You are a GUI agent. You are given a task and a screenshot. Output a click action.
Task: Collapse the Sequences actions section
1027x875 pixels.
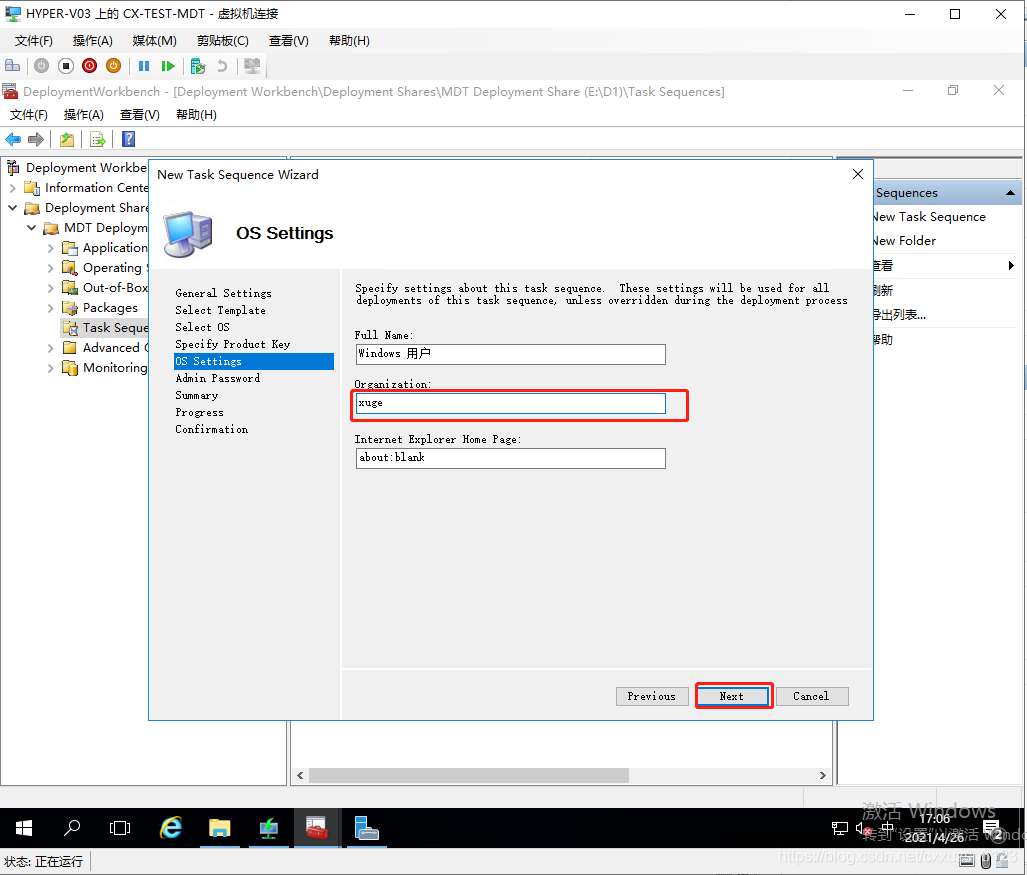pyautogui.click(x=1010, y=193)
